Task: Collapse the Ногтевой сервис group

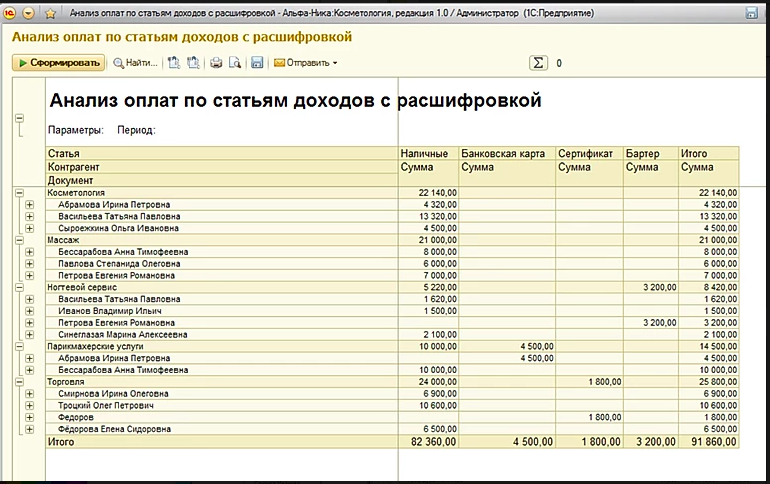Action: click(20, 287)
